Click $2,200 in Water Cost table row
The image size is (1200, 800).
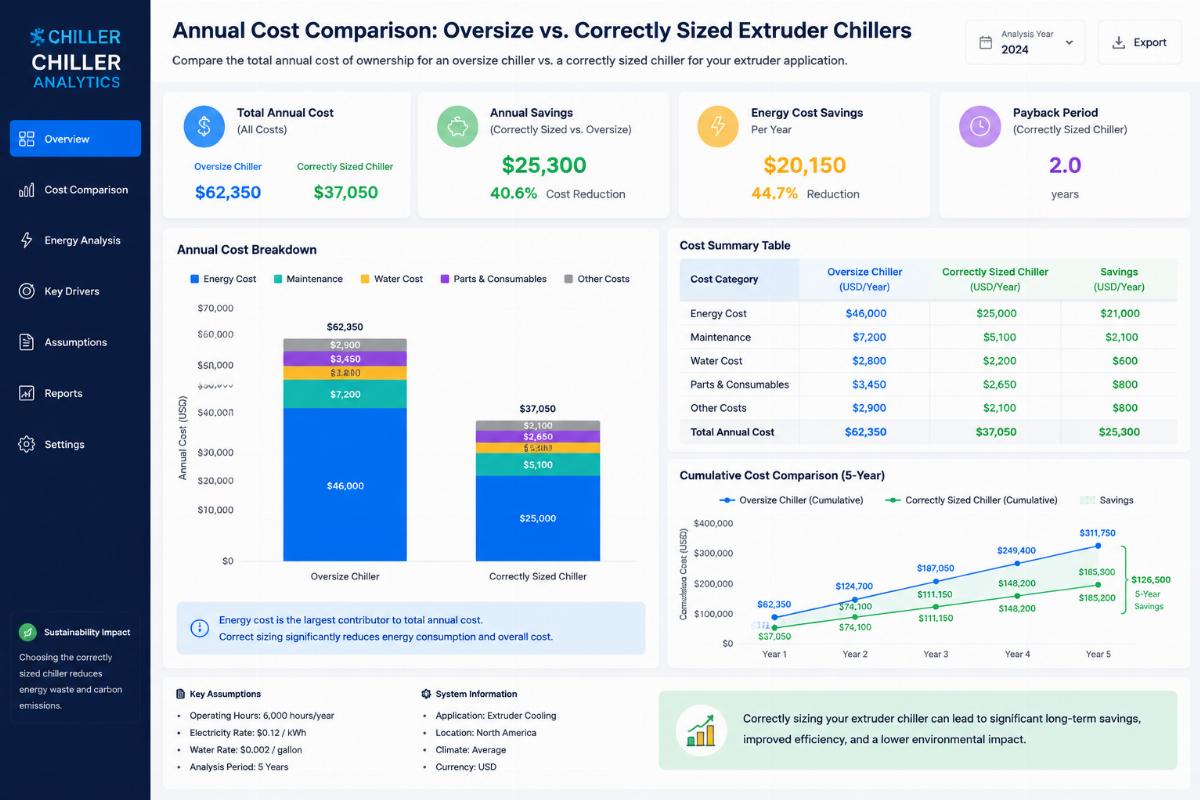998,361
